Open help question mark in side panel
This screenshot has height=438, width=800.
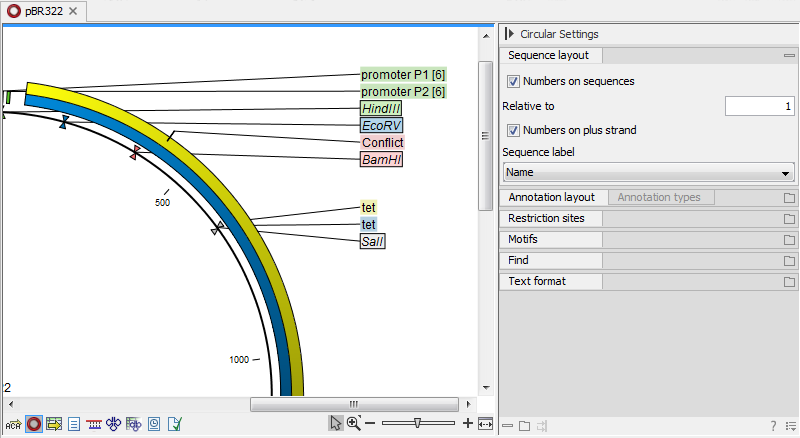coord(773,426)
